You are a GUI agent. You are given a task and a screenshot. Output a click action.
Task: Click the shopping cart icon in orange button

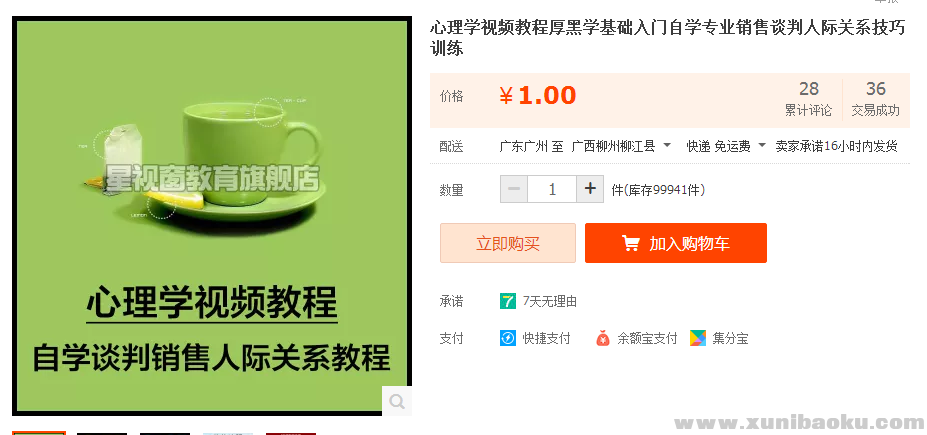[x=630, y=244]
